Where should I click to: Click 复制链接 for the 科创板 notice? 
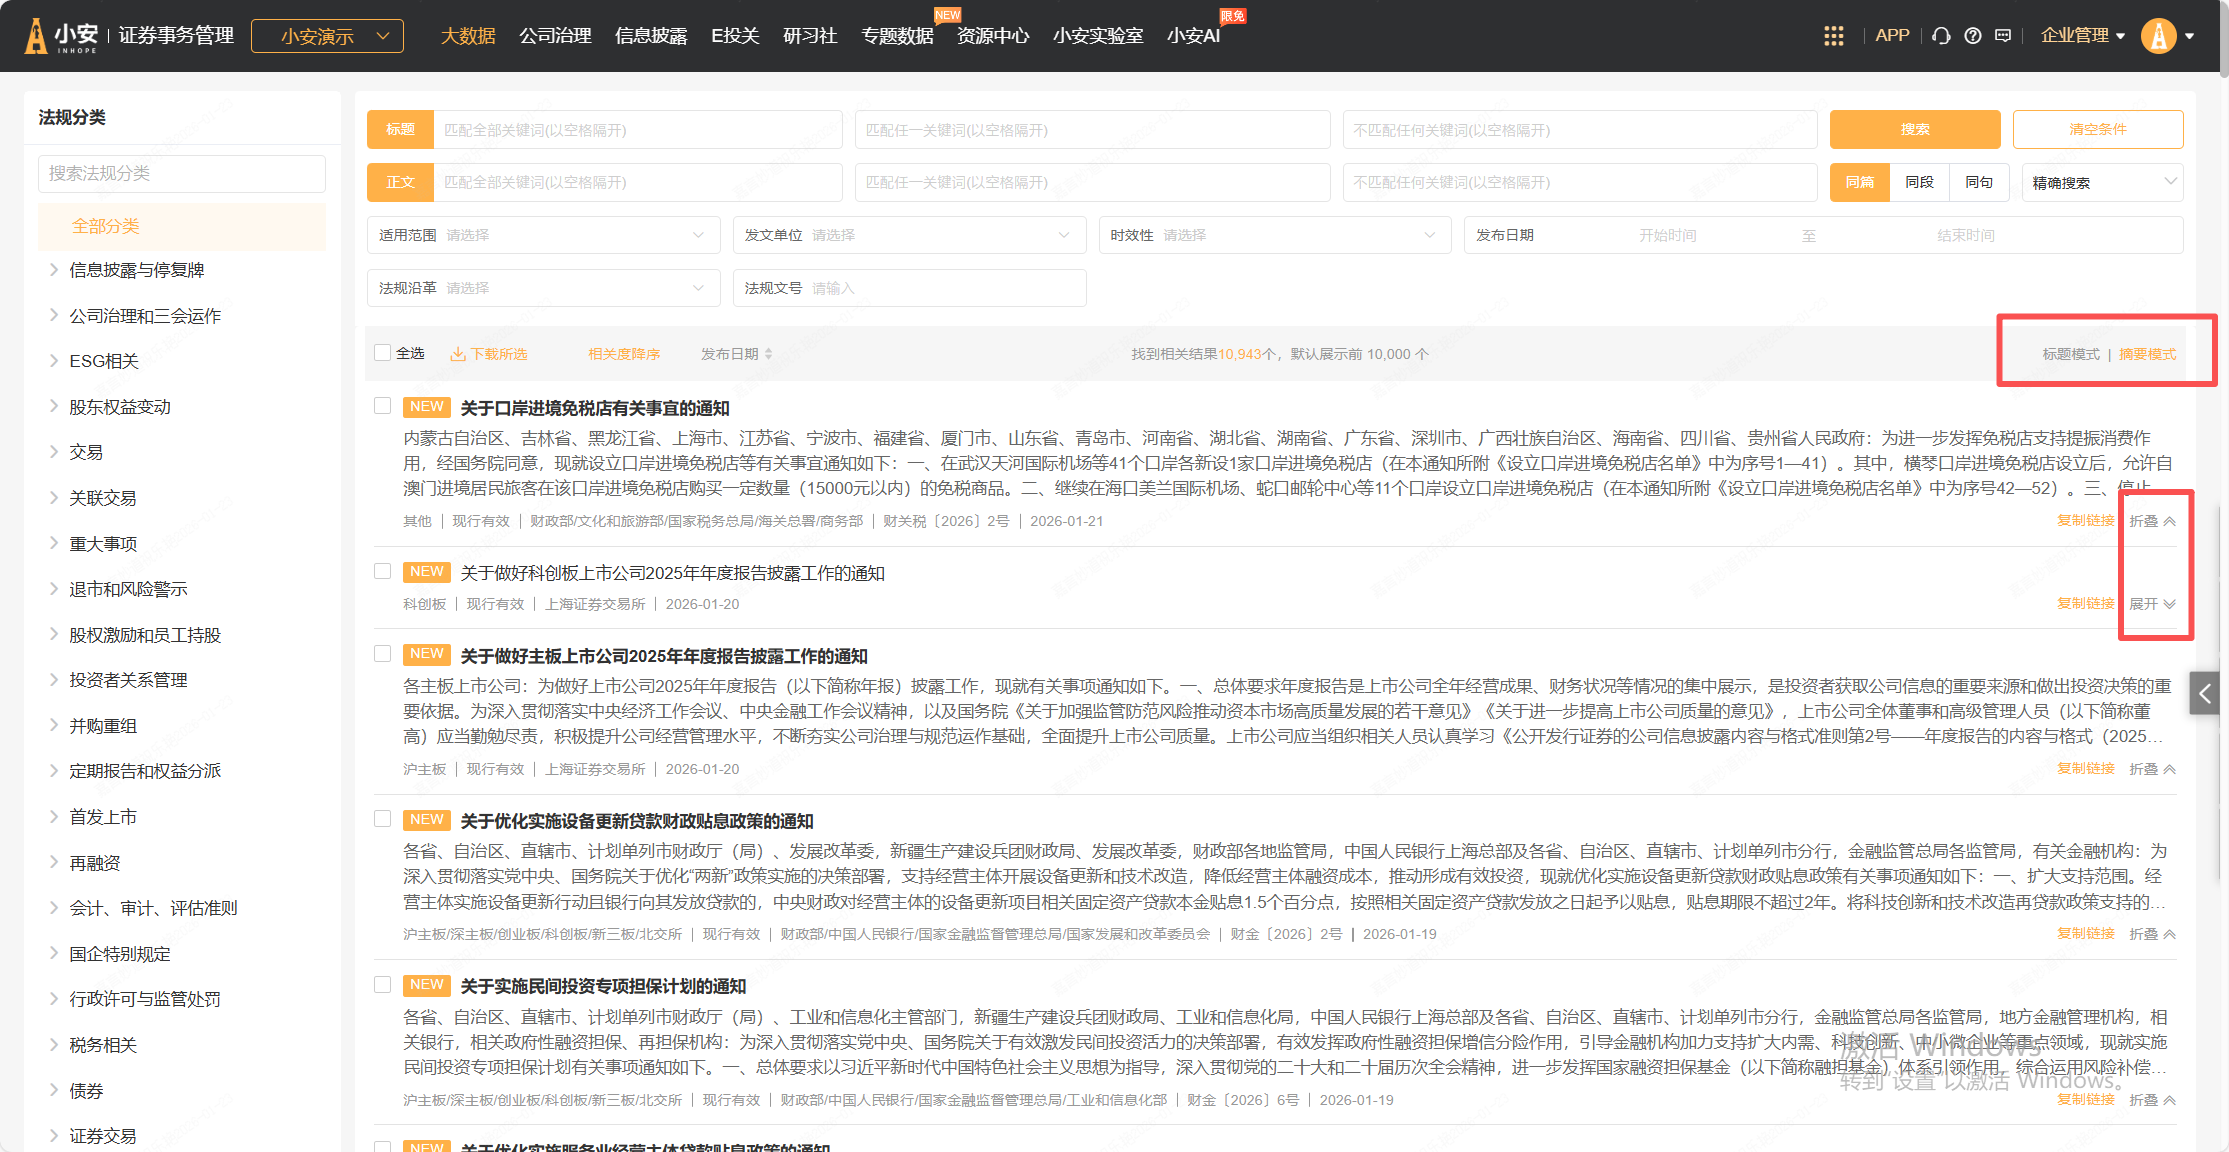(x=2085, y=604)
